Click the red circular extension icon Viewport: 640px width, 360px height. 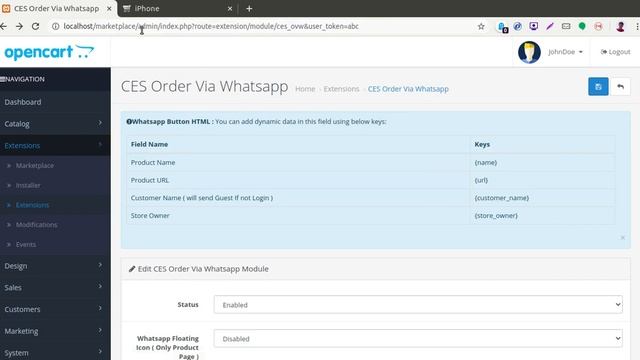click(598, 27)
